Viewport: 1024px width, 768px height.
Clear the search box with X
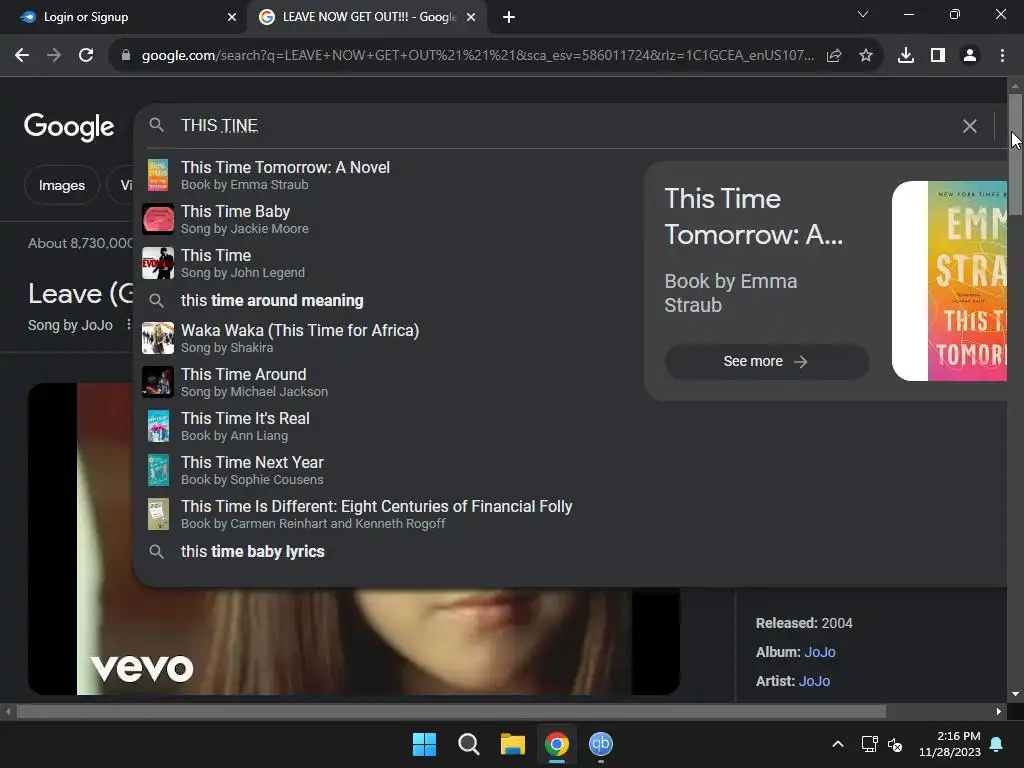coord(970,126)
